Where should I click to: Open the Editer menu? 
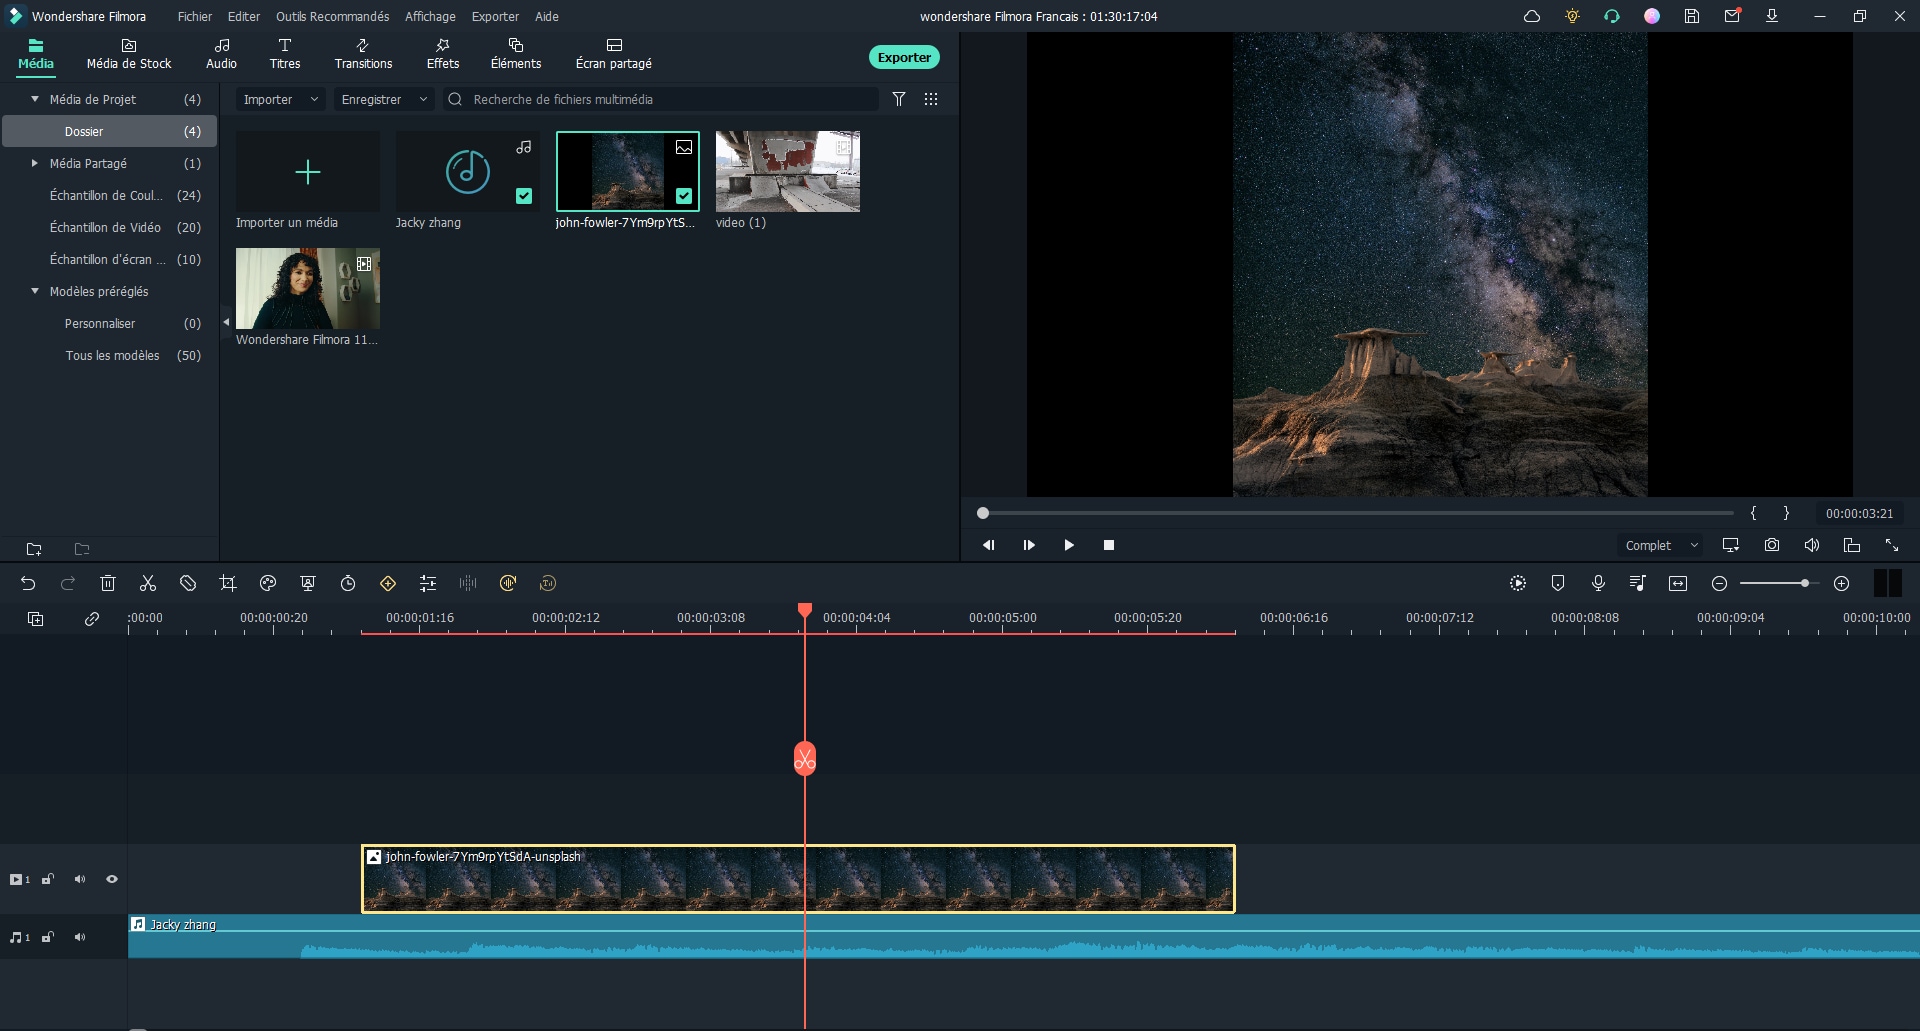(244, 16)
